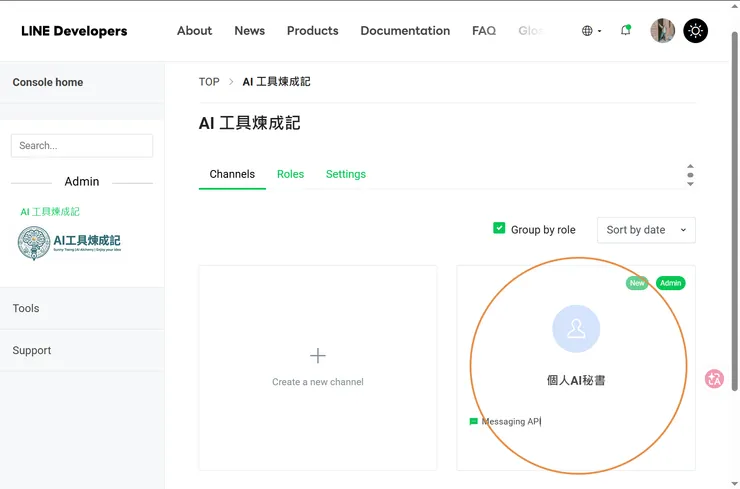Open the language globe selector
The width and height of the screenshot is (740, 489).
pyautogui.click(x=591, y=31)
